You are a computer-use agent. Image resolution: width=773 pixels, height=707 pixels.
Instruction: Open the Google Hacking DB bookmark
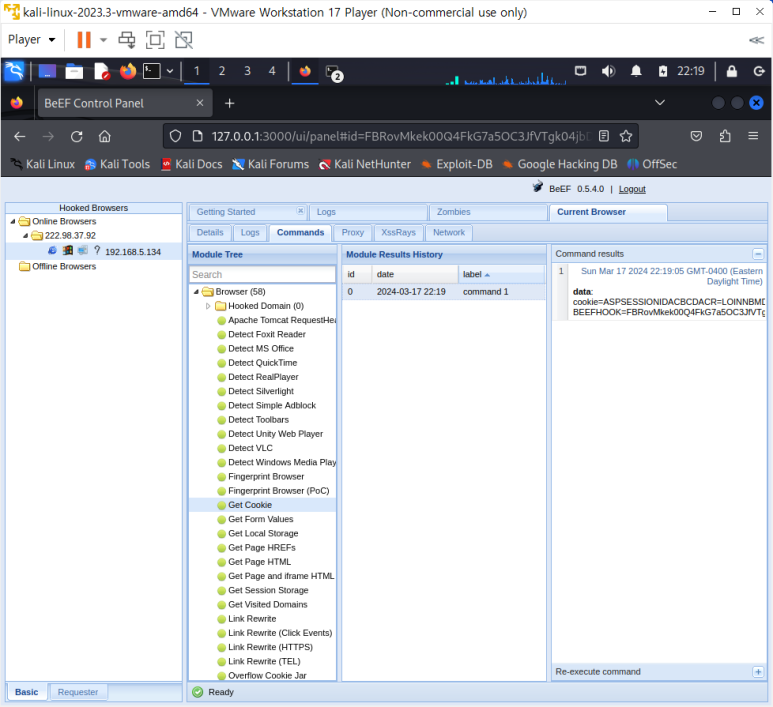coord(560,164)
